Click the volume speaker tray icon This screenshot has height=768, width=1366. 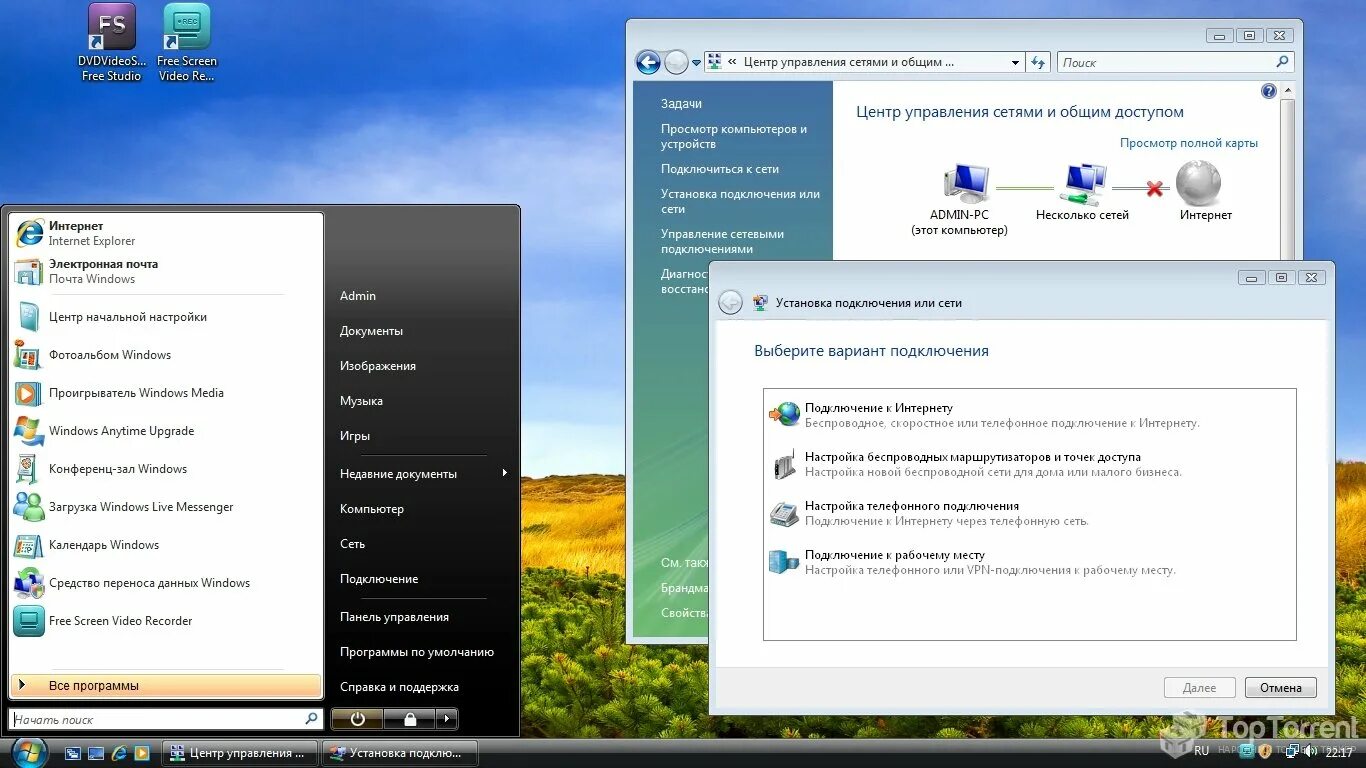[x=1311, y=751]
